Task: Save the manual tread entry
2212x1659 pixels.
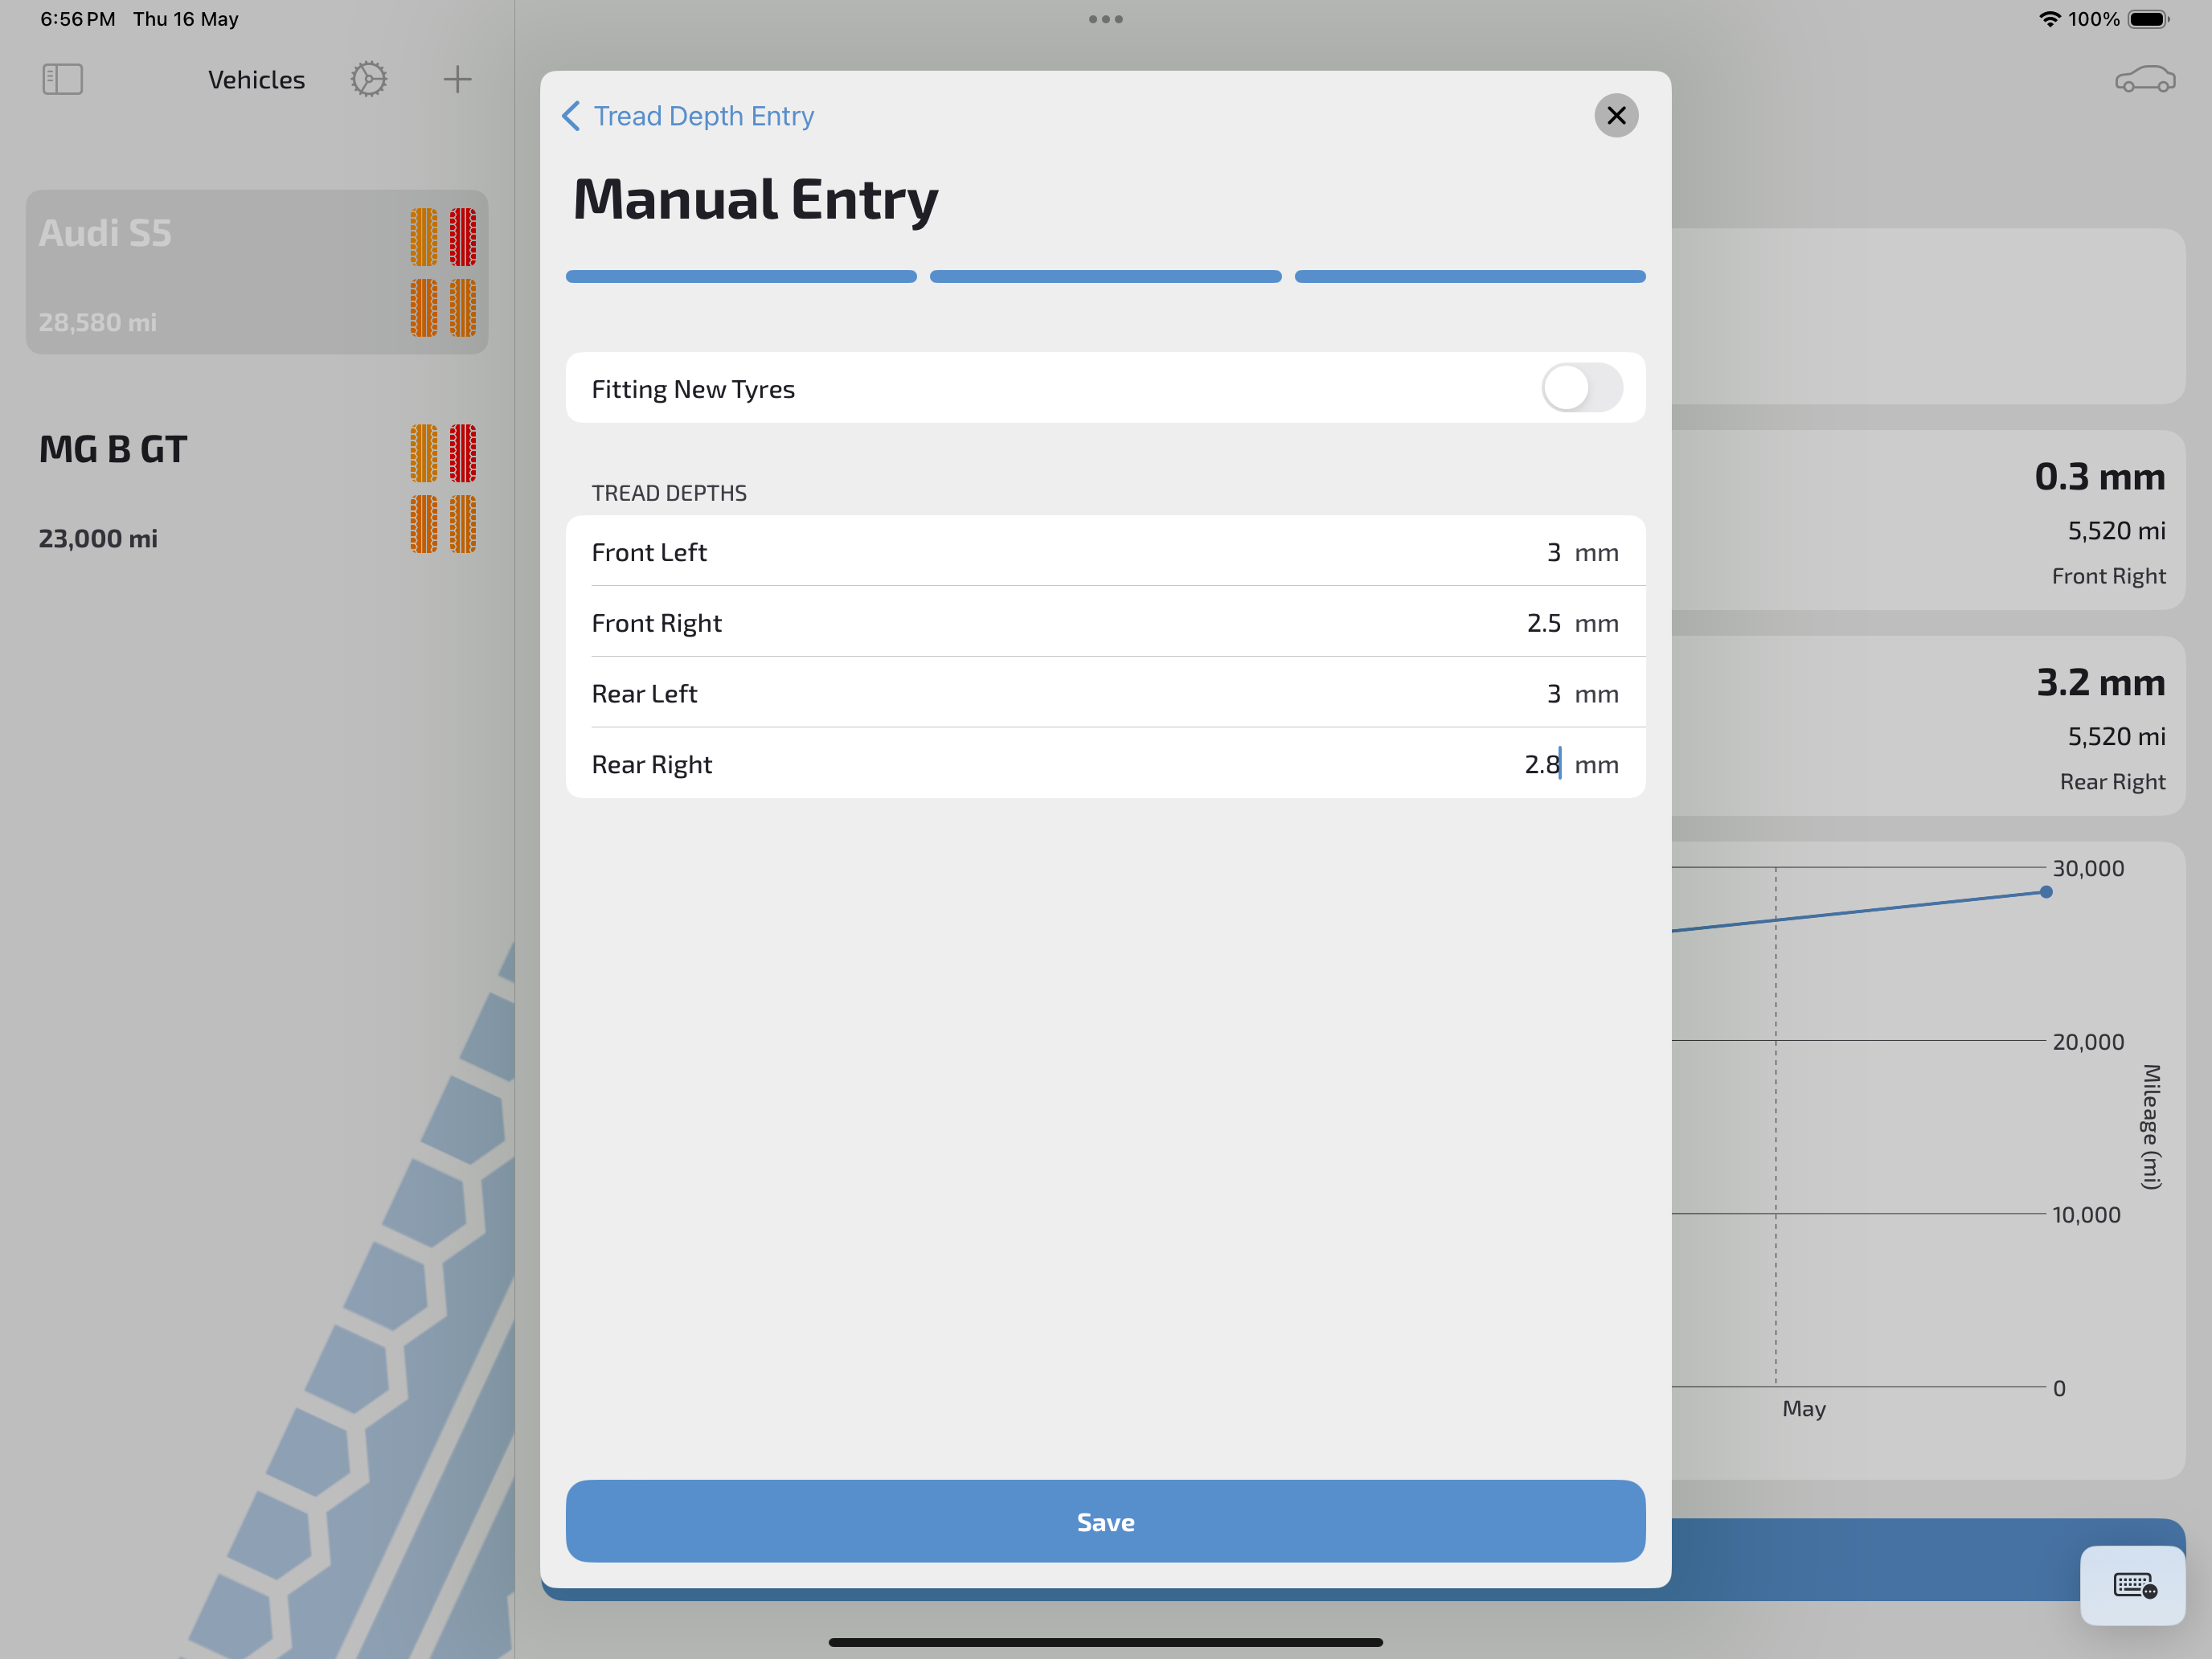Action: pyautogui.click(x=1105, y=1521)
